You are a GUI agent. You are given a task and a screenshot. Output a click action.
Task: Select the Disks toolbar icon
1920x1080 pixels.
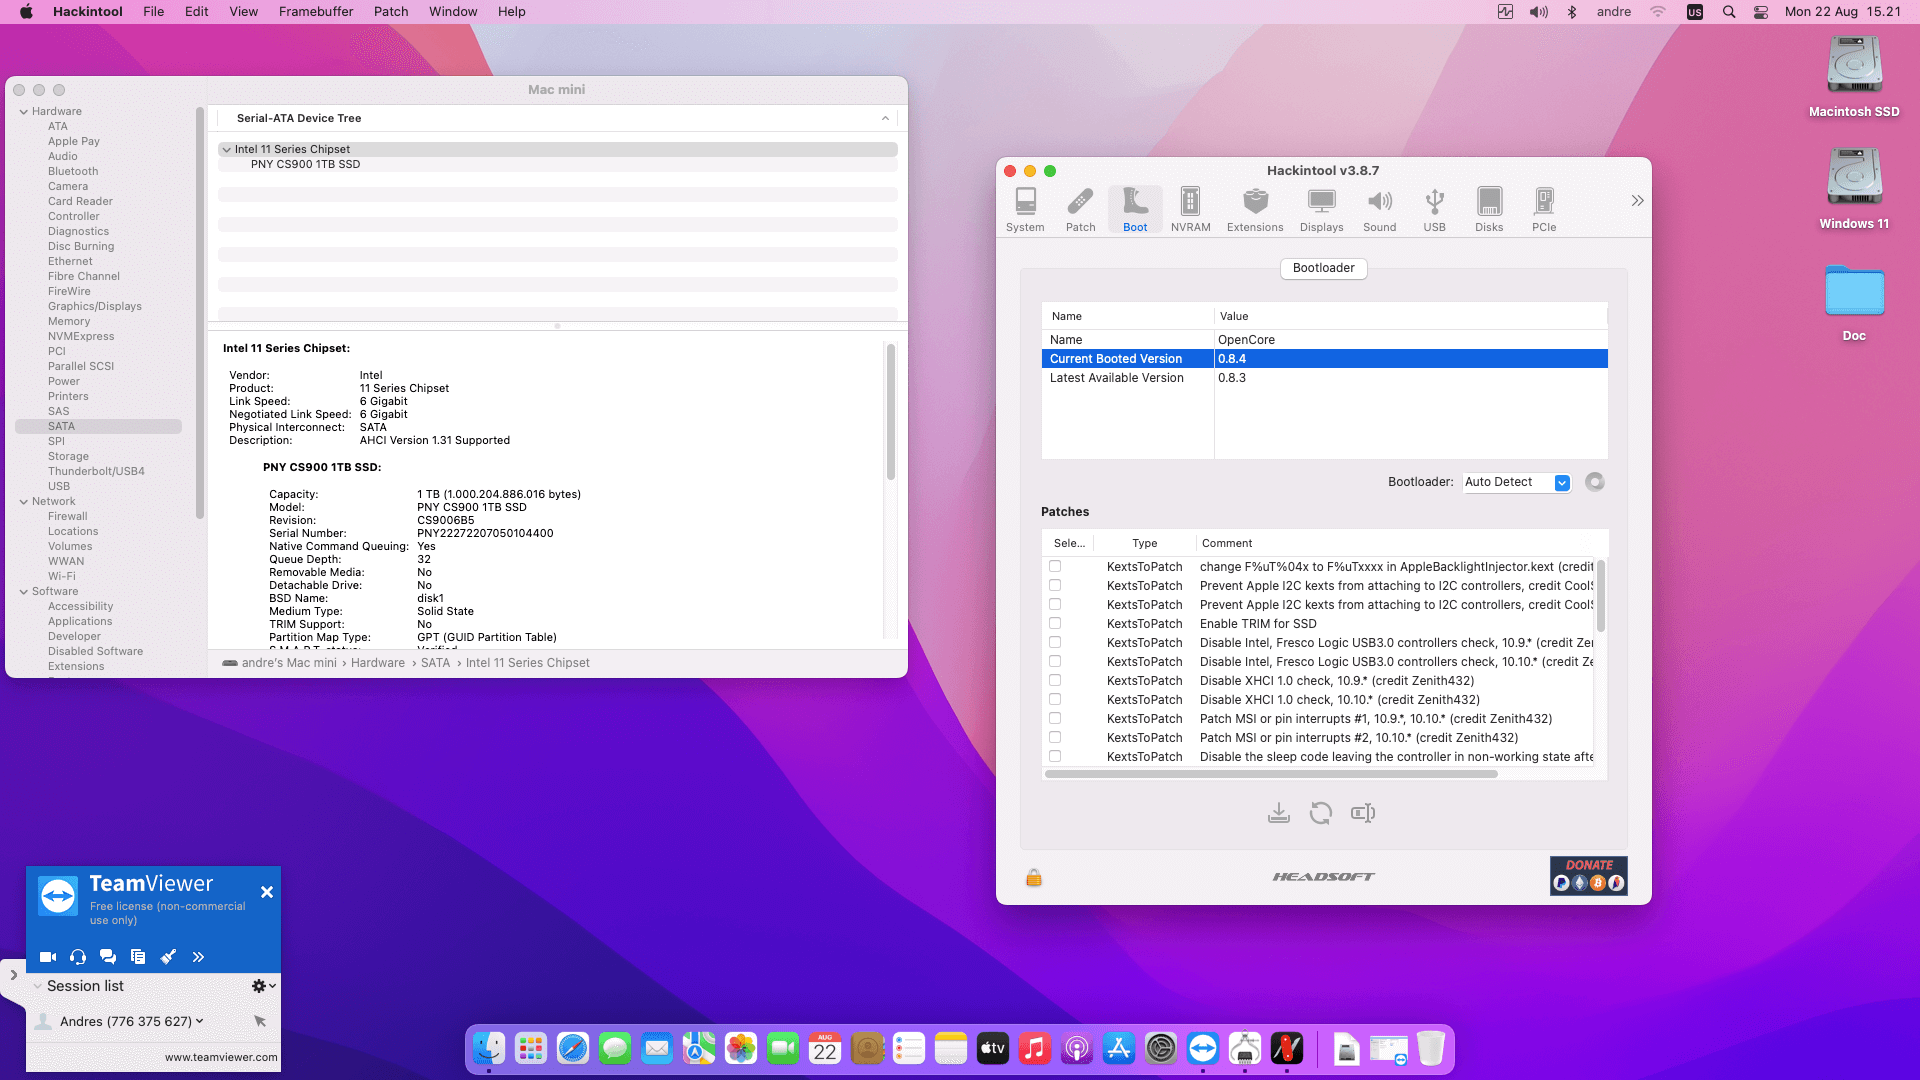click(1488, 210)
